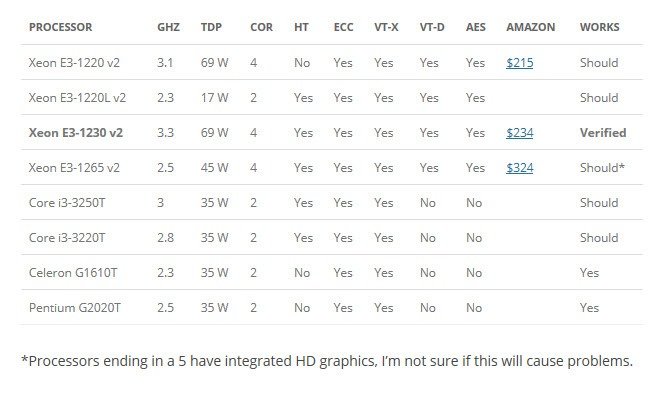Viewport: 664px width, 397px height.
Task: Open the $215 Amazon link
Action: click(x=520, y=63)
